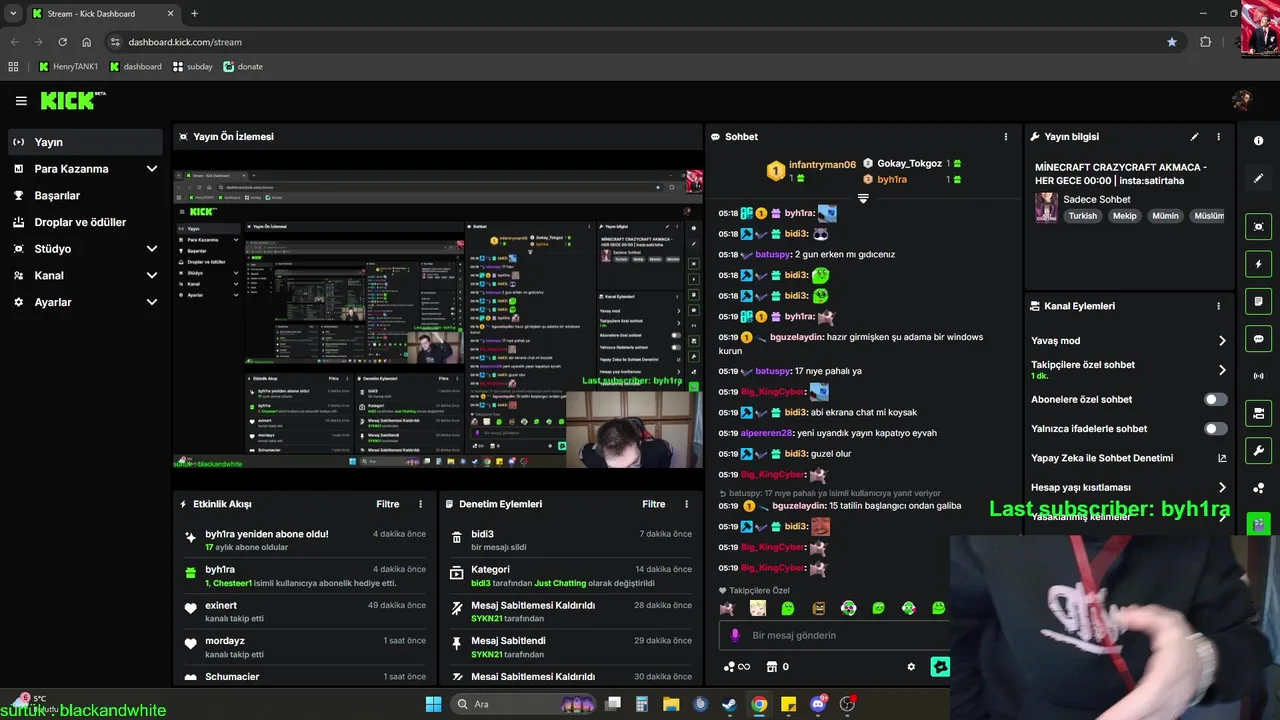
Task: Open Yayın bilgisi three-dot menu
Action: point(1218,137)
